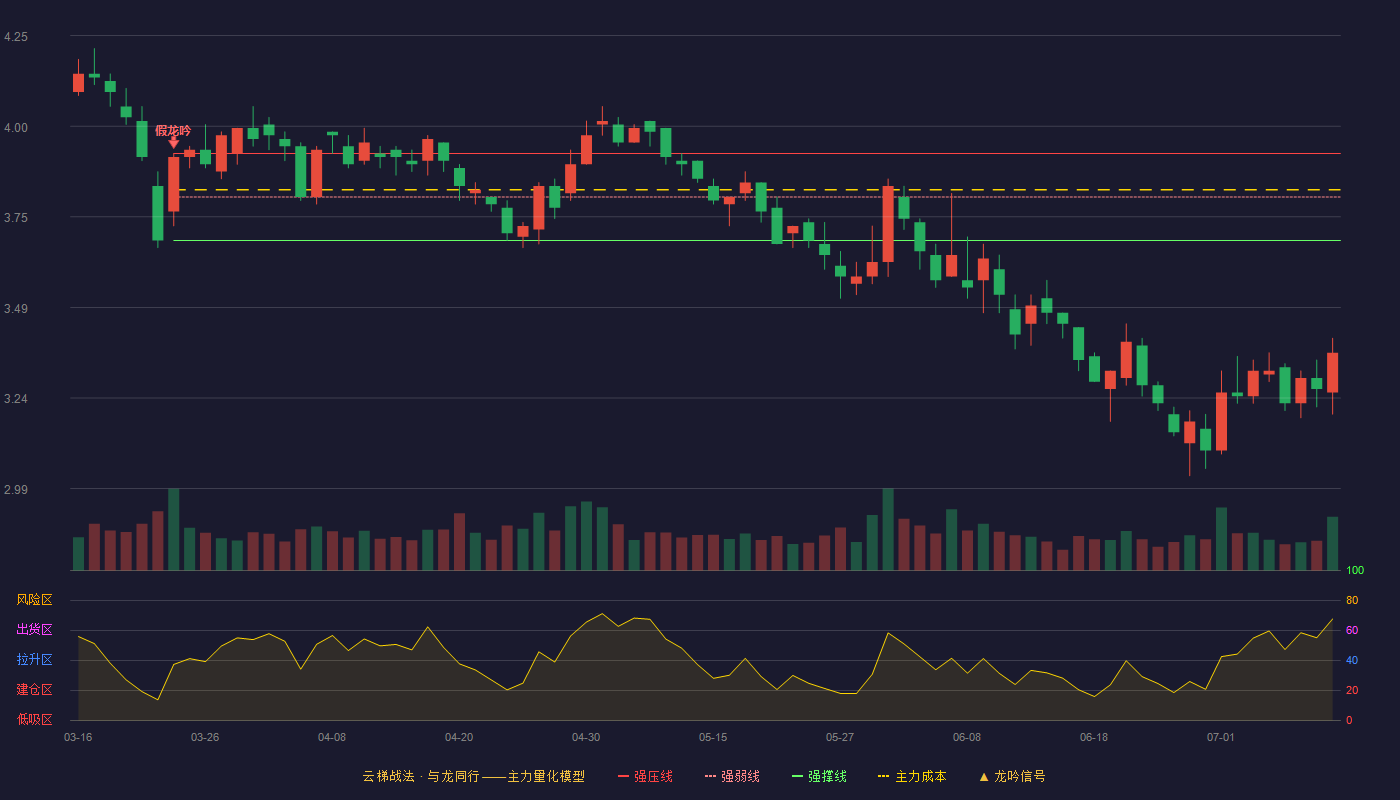Click the 建仓区 zone label
The width and height of the screenshot is (1400, 800).
[x=34, y=690]
